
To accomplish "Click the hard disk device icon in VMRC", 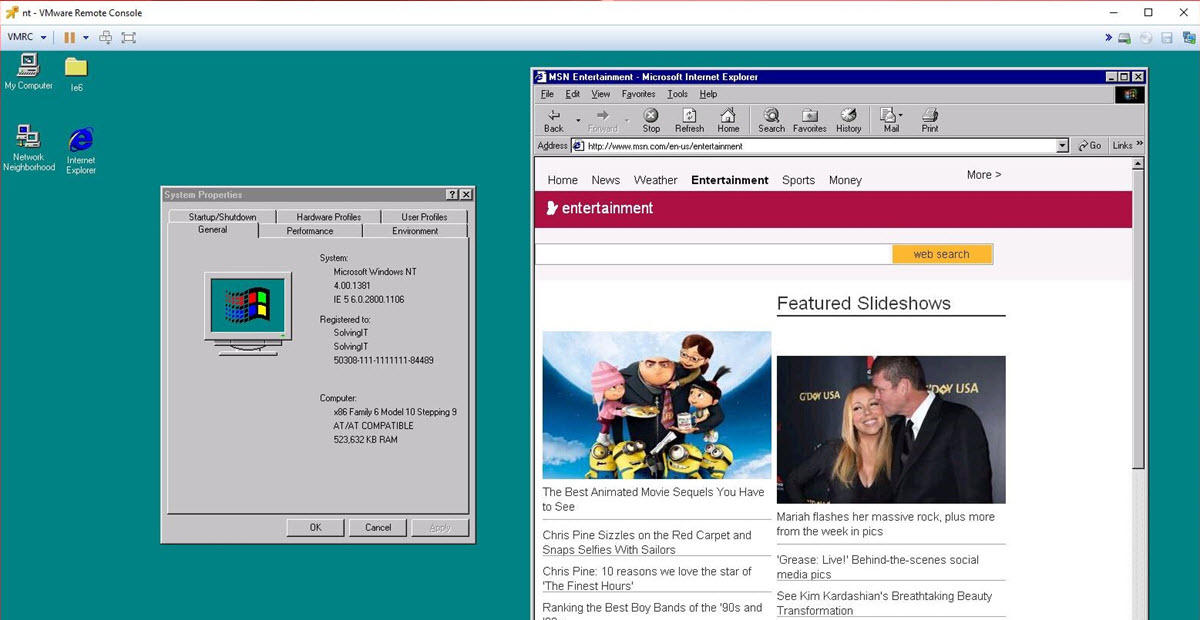I will pyautogui.click(x=1125, y=38).
